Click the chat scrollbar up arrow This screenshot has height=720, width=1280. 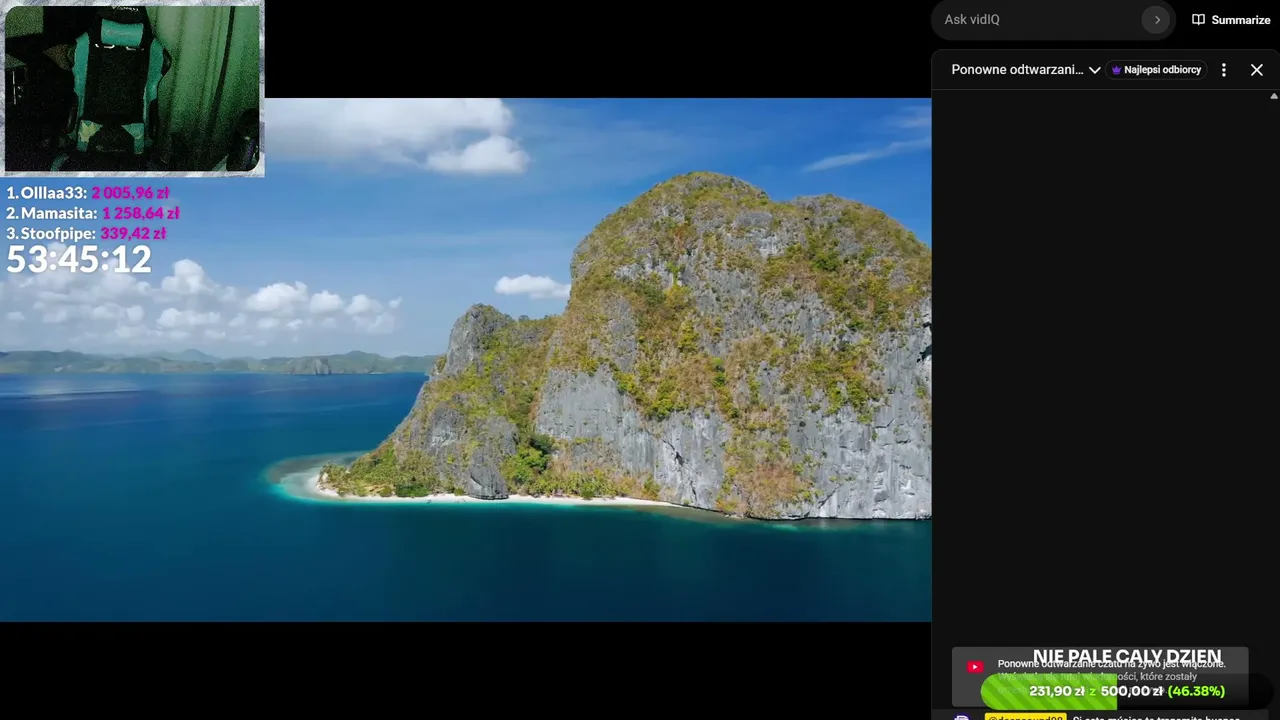tap(1274, 96)
